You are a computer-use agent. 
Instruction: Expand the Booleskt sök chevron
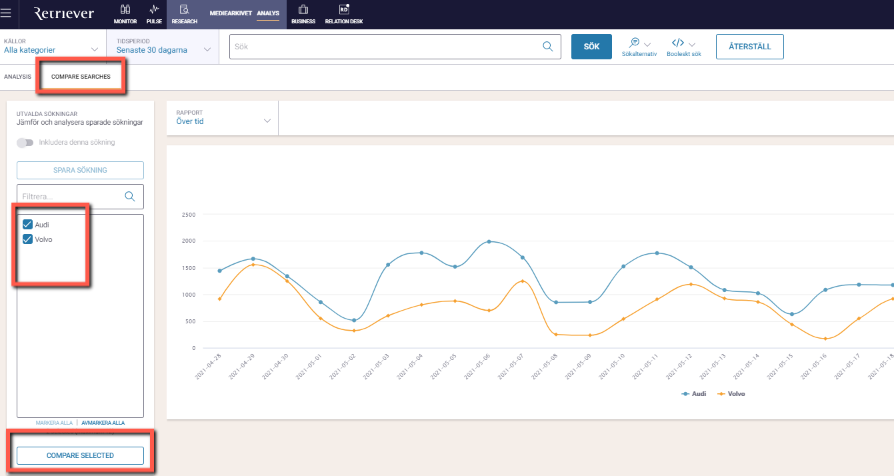(x=692, y=44)
